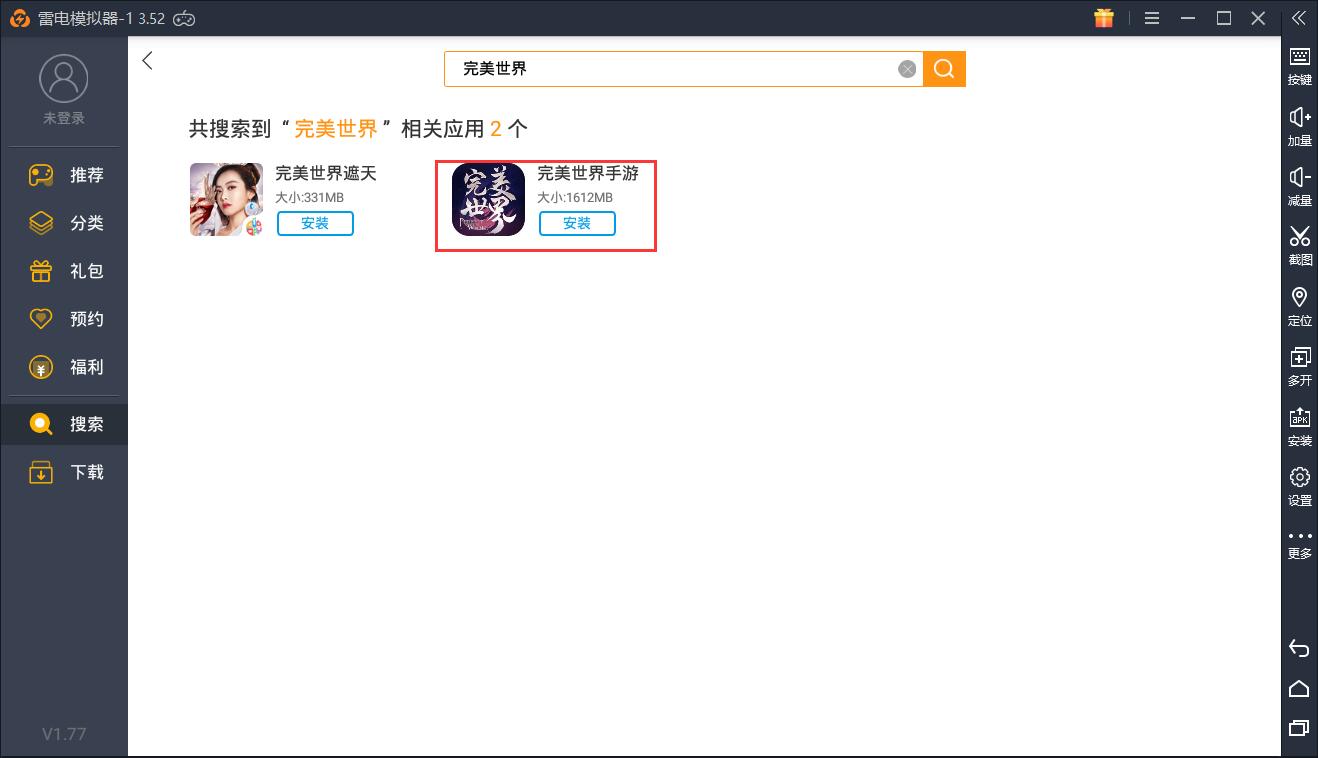Minimize the emulator window
The height and width of the screenshot is (758, 1318).
[x=1188, y=18]
